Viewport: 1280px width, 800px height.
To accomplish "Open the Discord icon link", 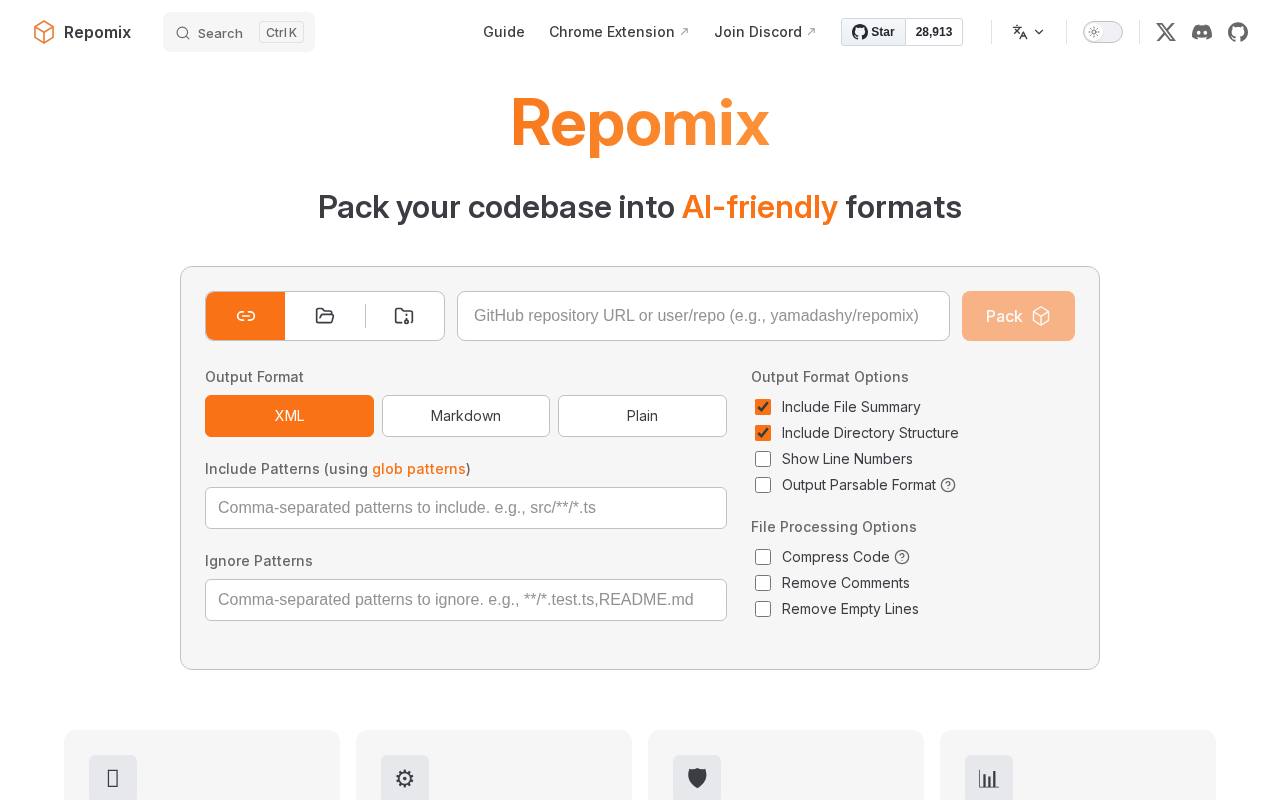I will [1202, 32].
